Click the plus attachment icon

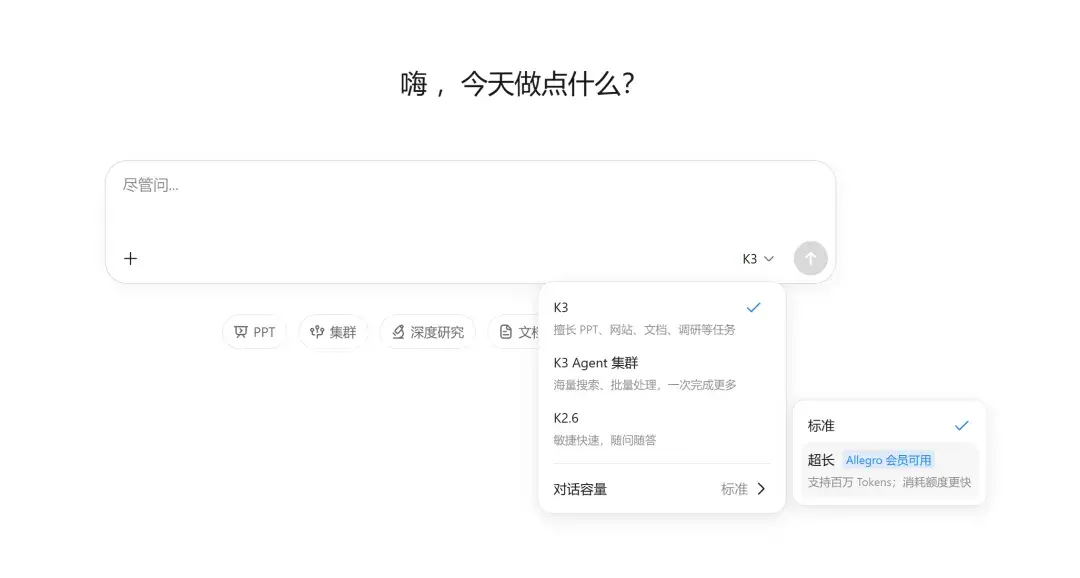click(x=130, y=258)
